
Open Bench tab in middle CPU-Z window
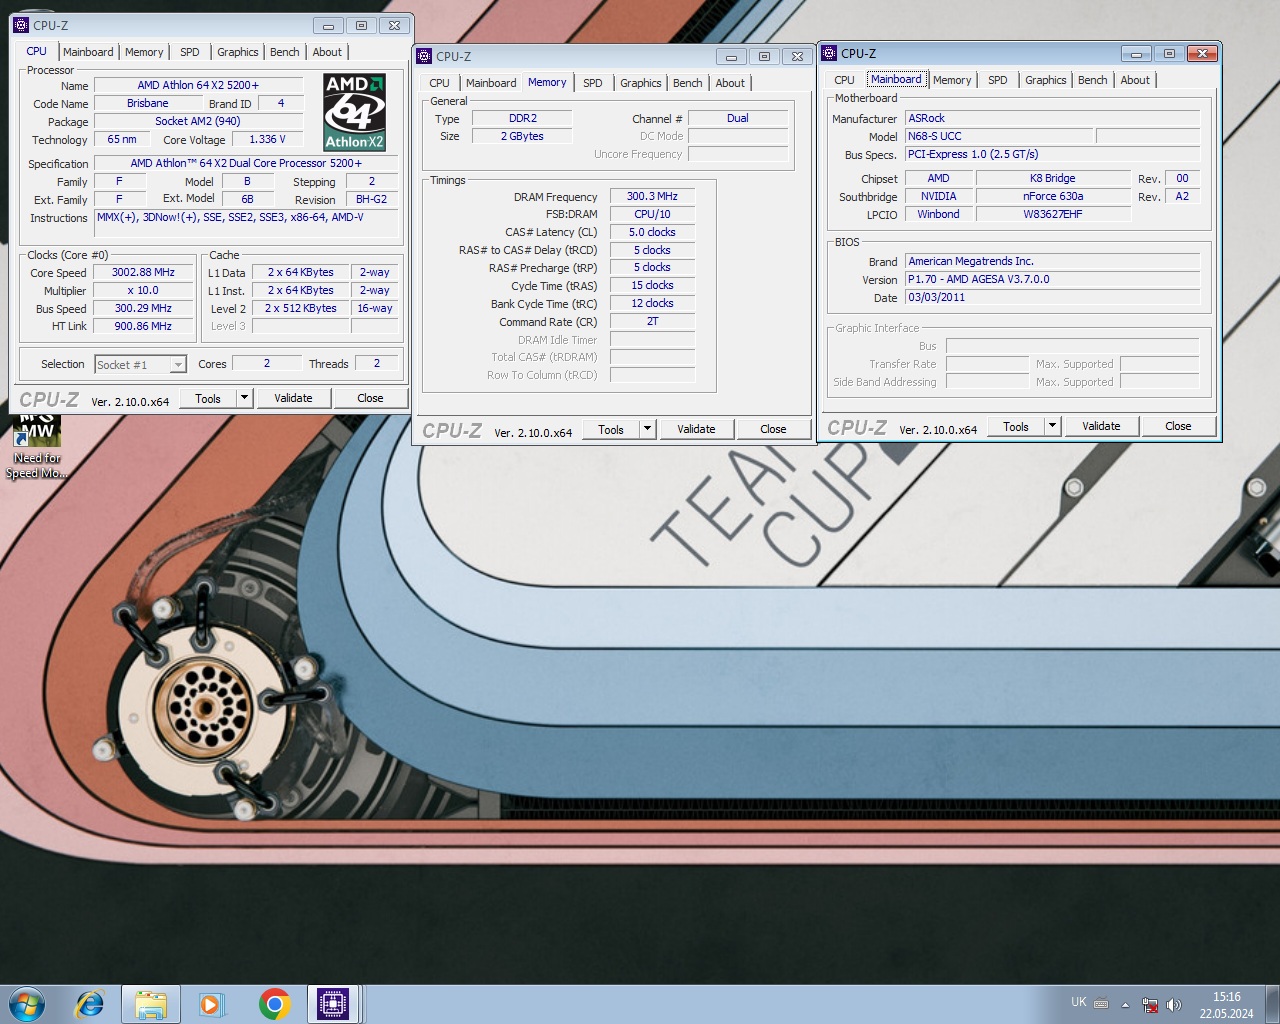coord(688,83)
